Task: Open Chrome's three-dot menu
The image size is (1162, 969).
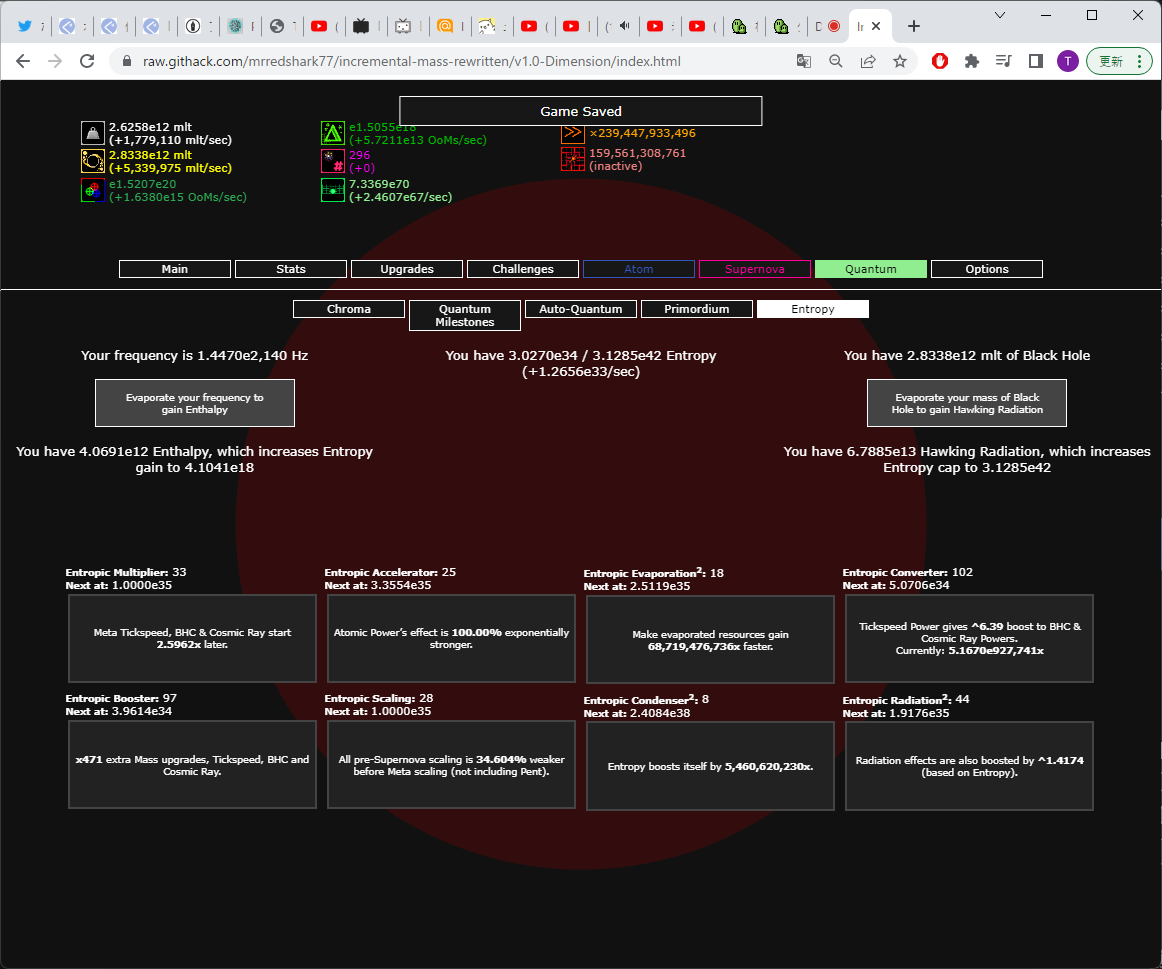Action: pos(1140,61)
